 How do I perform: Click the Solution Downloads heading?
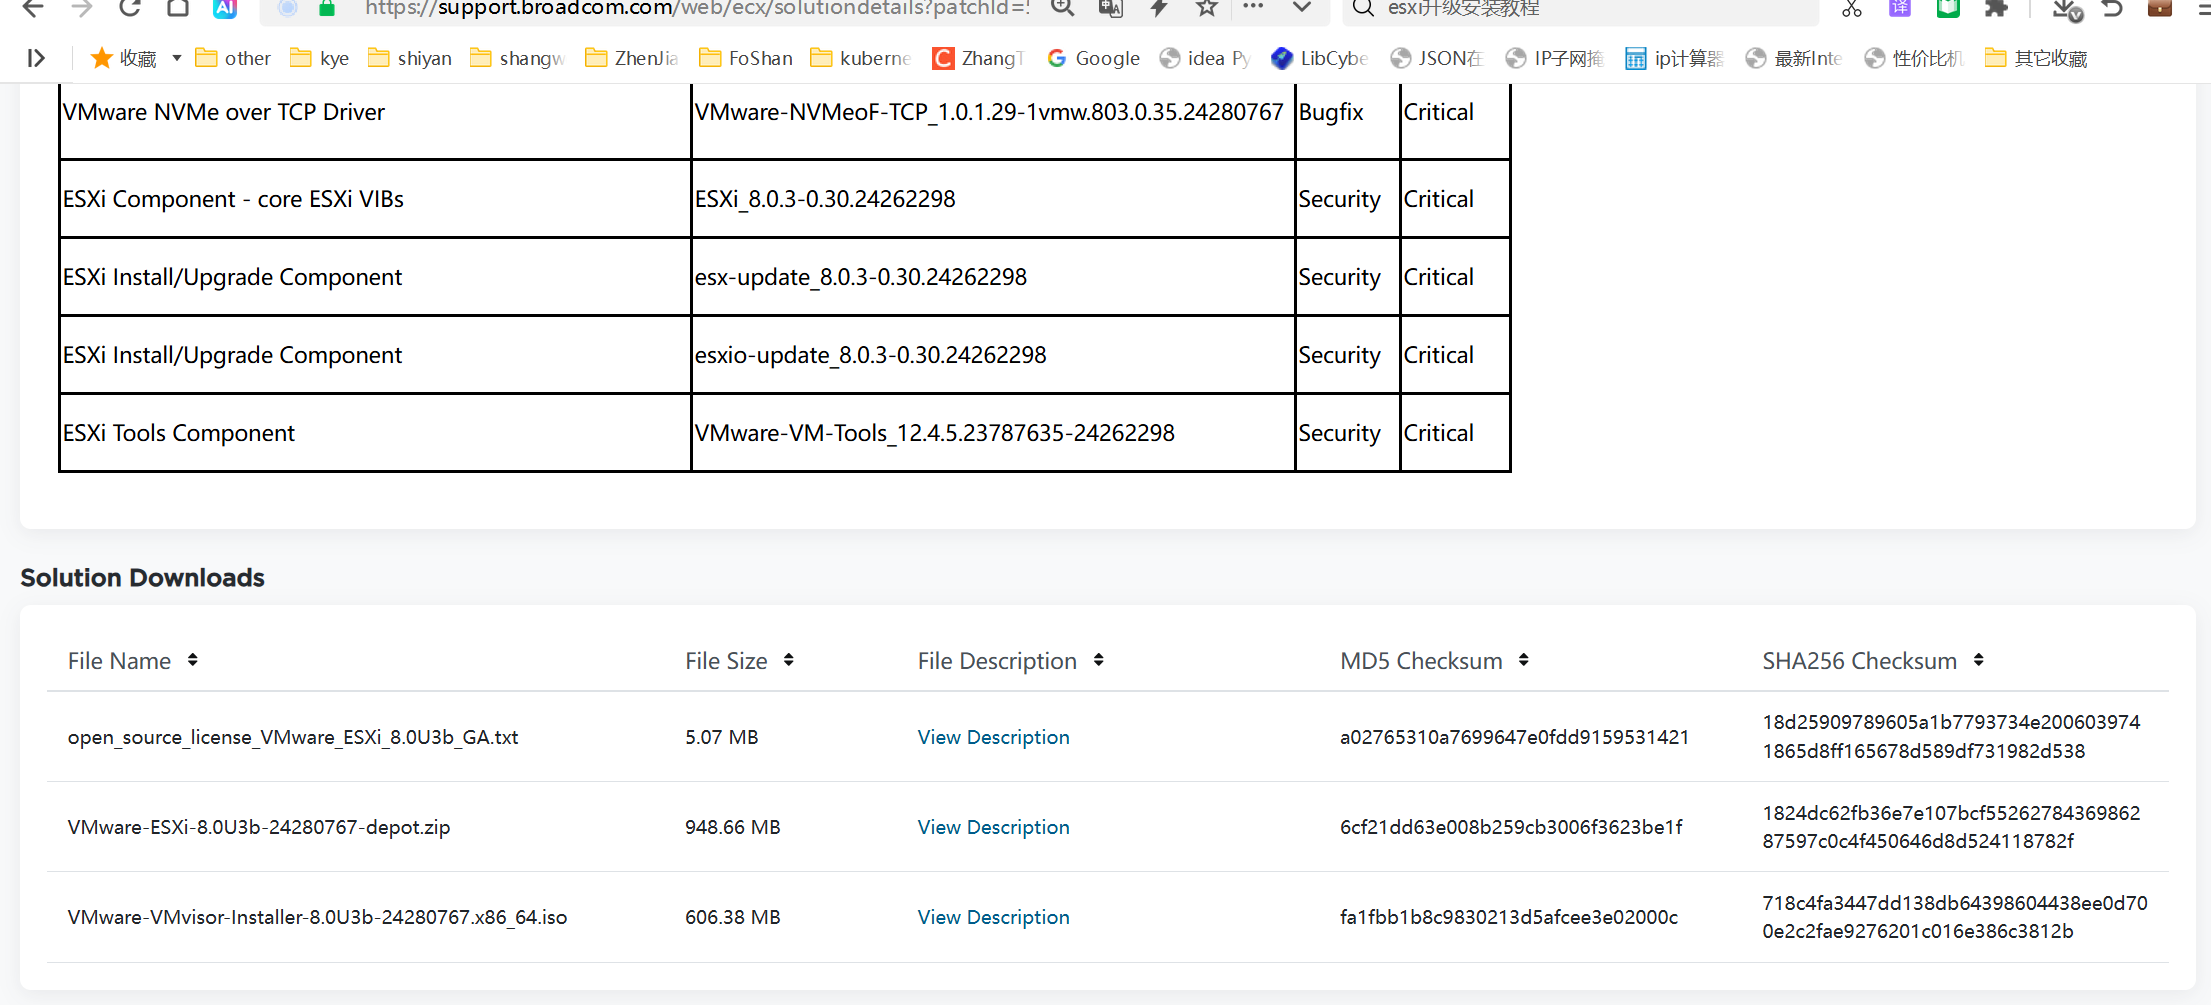[142, 578]
